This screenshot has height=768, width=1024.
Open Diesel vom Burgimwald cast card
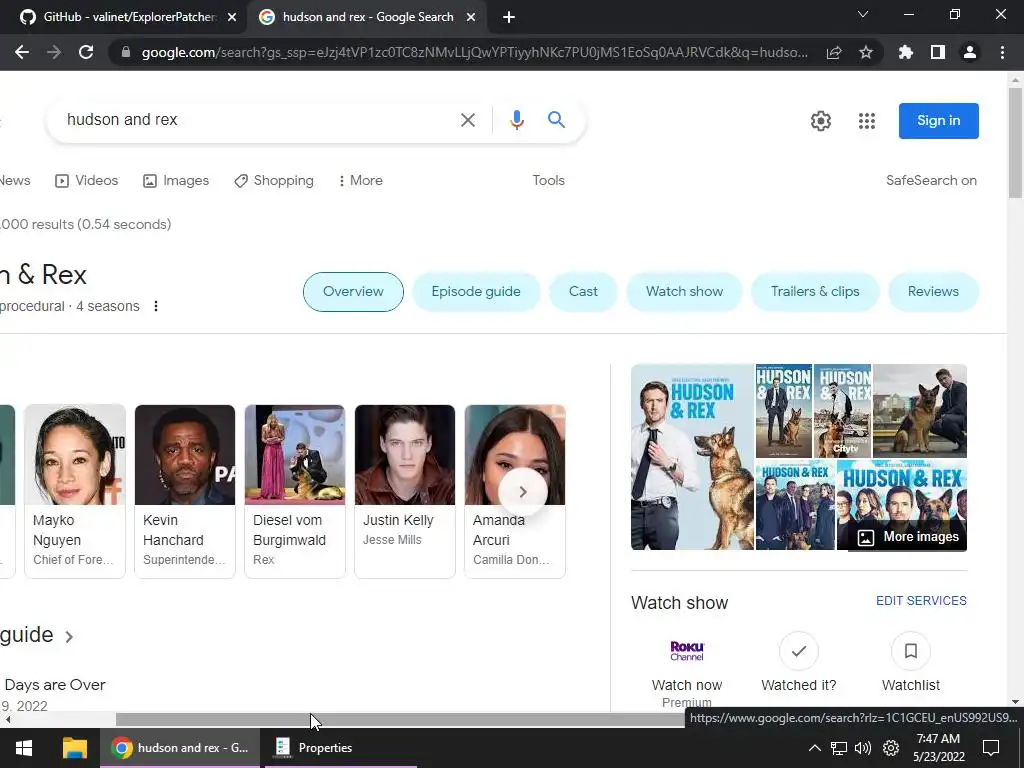tap(295, 491)
